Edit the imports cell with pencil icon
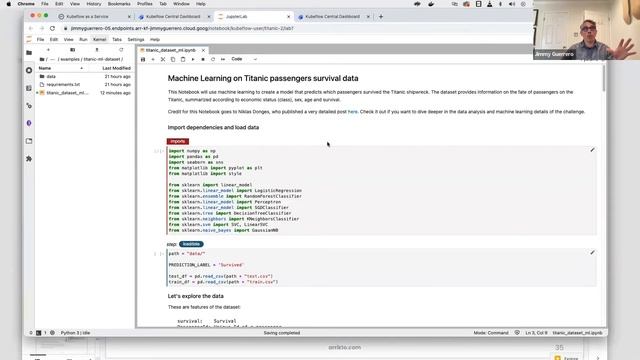The image size is (640, 360). point(592,150)
